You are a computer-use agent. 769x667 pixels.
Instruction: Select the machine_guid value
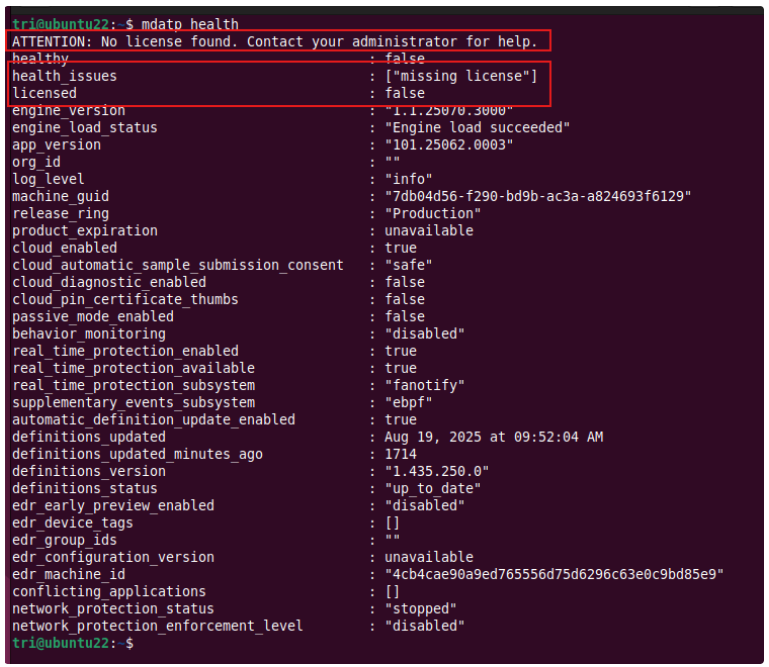538,196
